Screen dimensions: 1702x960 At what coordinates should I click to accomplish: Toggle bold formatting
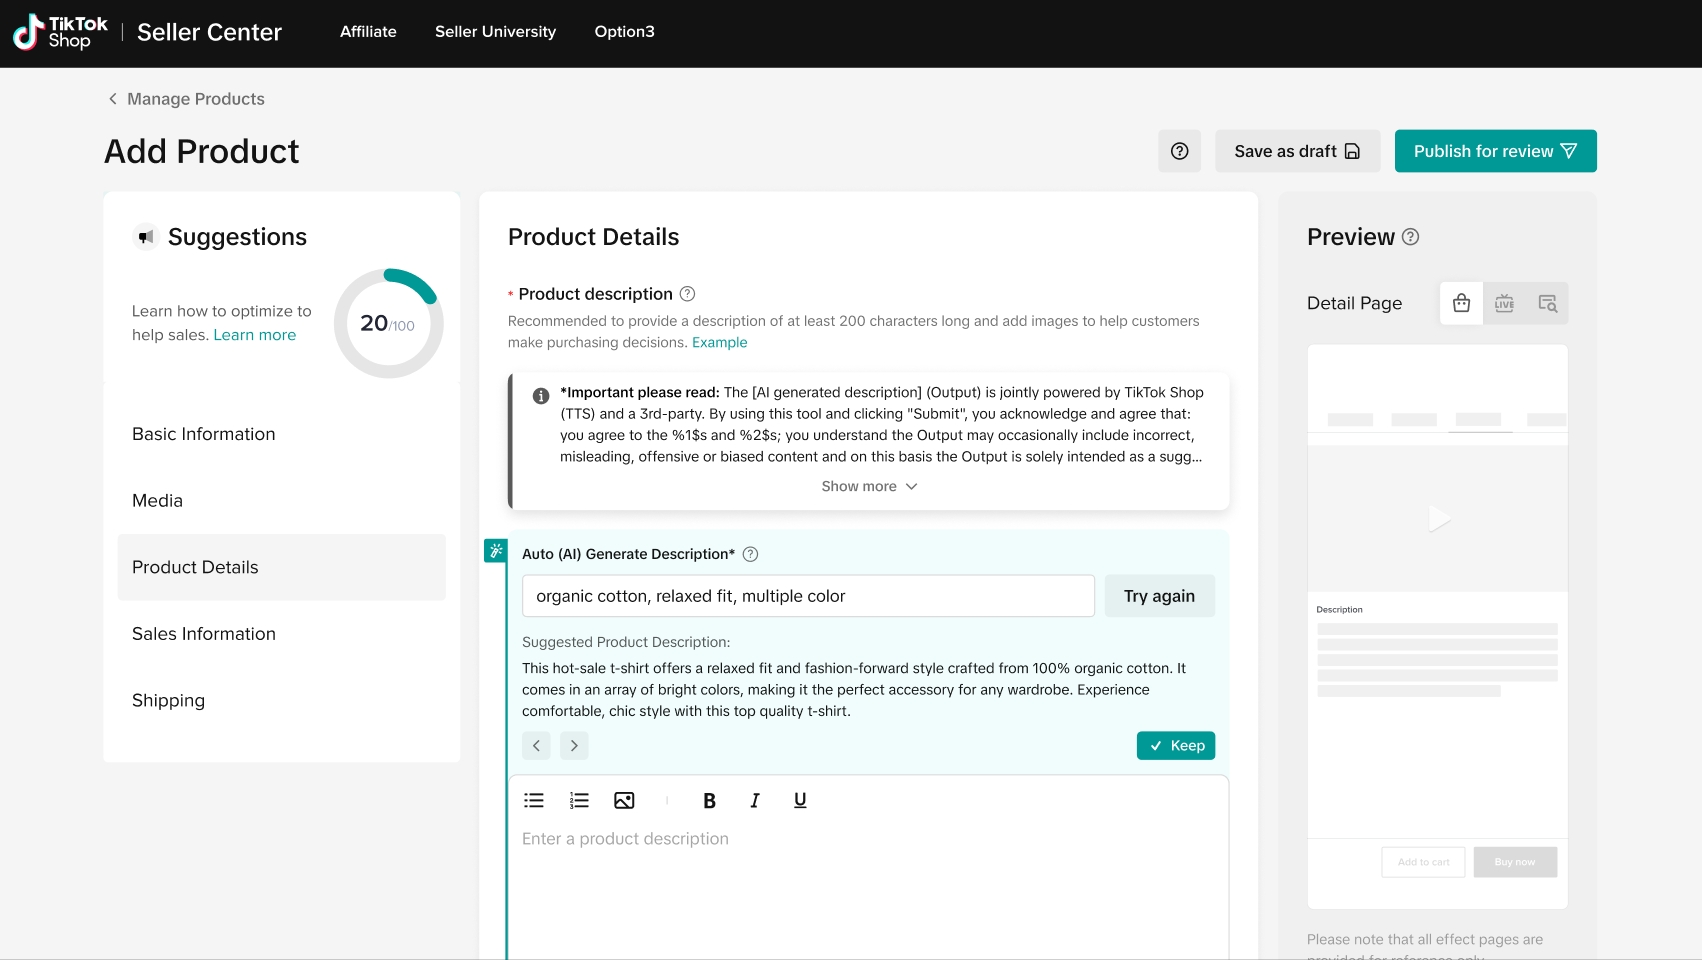[x=709, y=800]
